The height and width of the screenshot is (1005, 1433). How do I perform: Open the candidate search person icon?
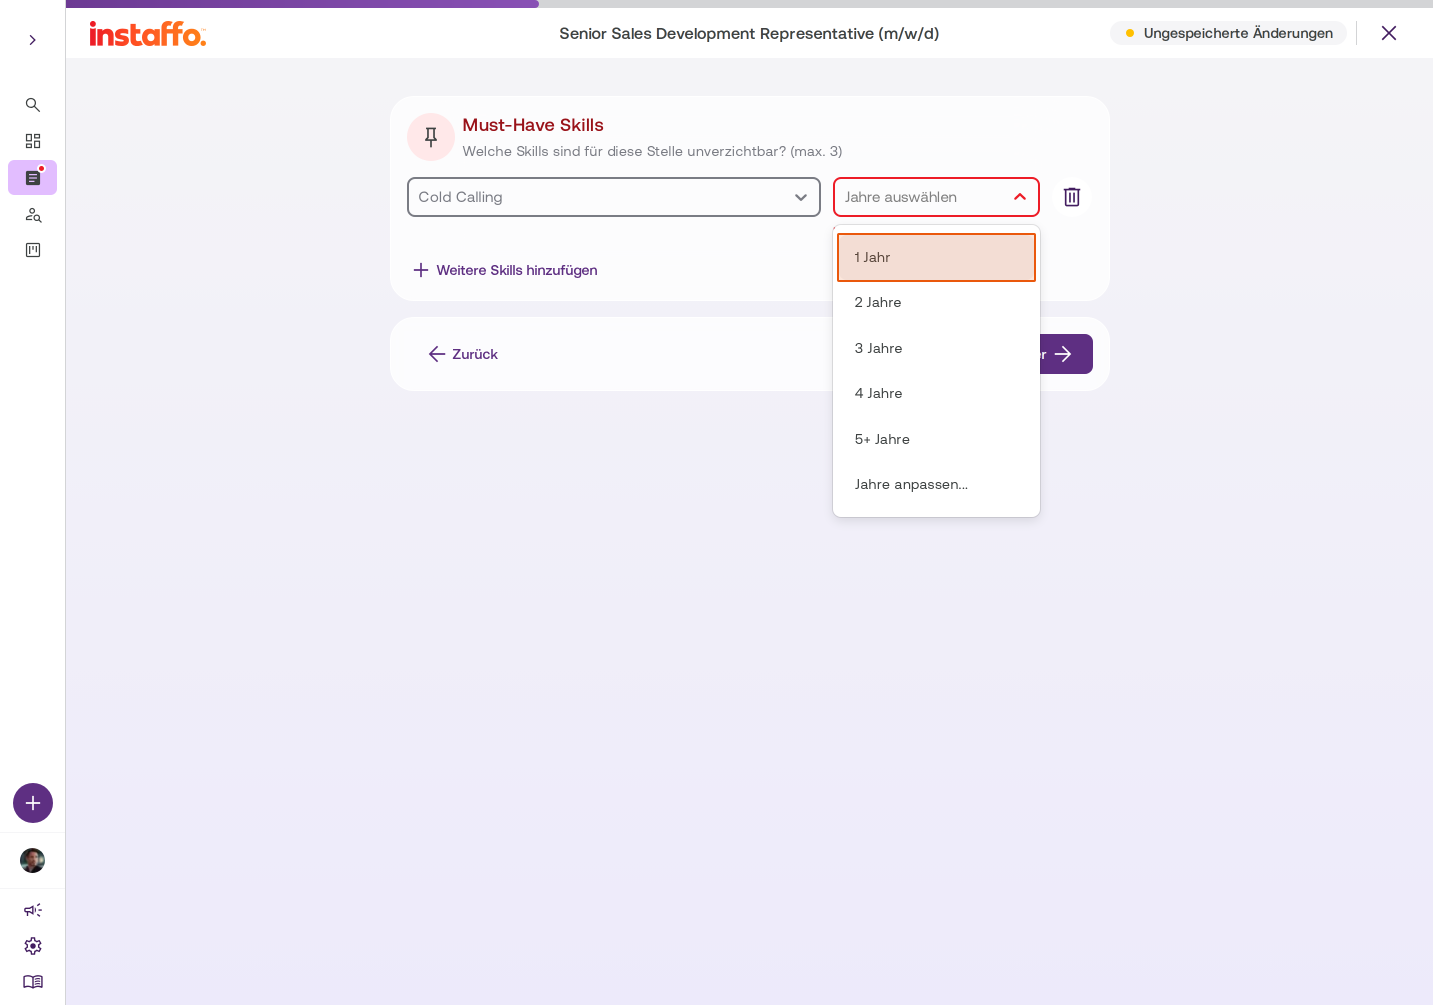[33, 214]
